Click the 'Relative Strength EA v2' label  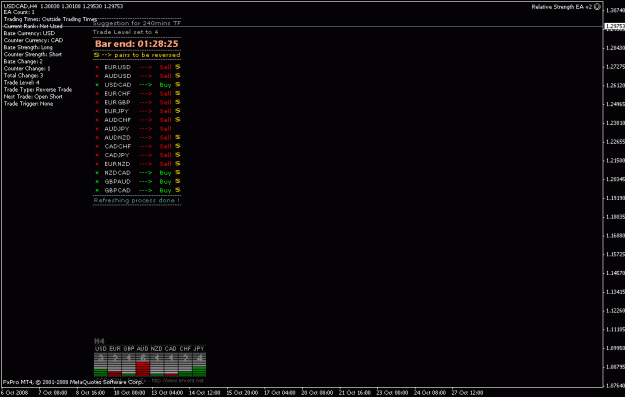tap(562, 7)
